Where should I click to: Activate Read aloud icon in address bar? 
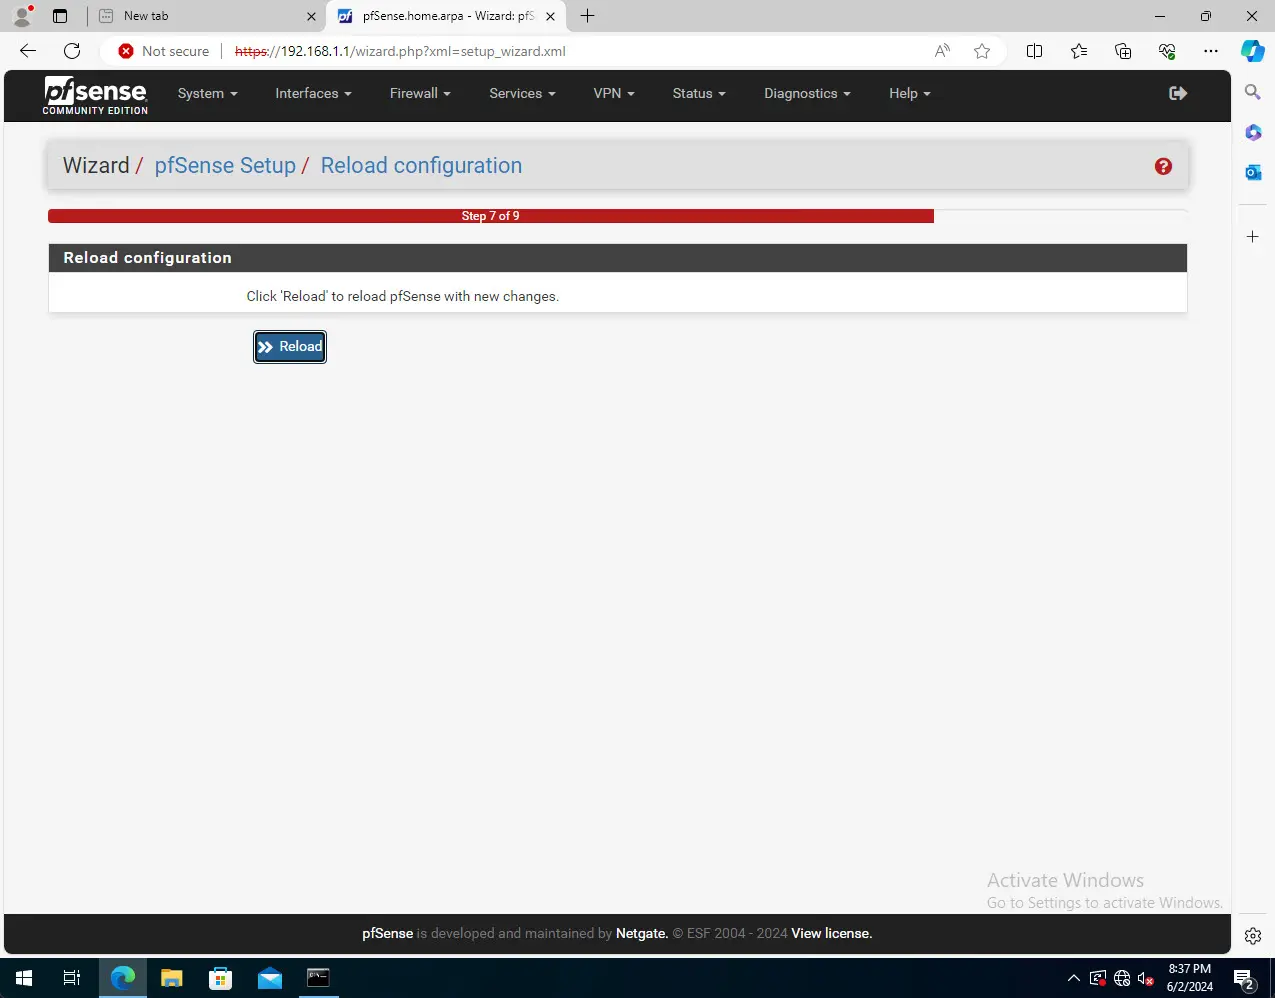pyautogui.click(x=942, y=51)
